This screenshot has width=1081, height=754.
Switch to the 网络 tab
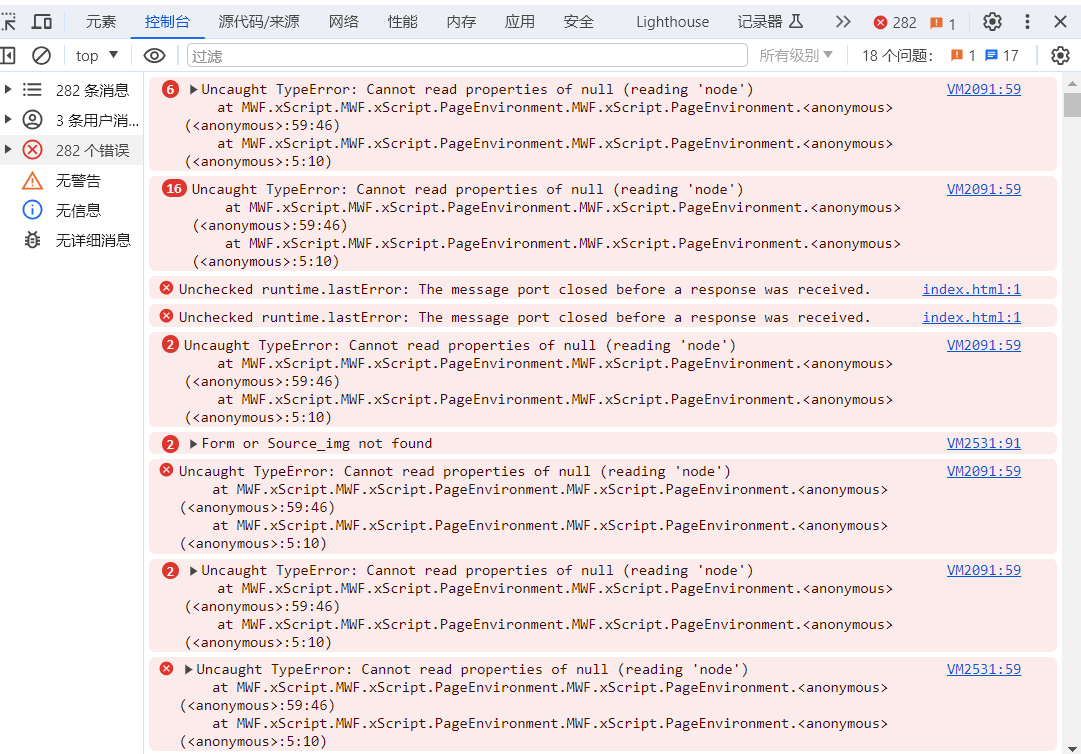coord(344,22)
